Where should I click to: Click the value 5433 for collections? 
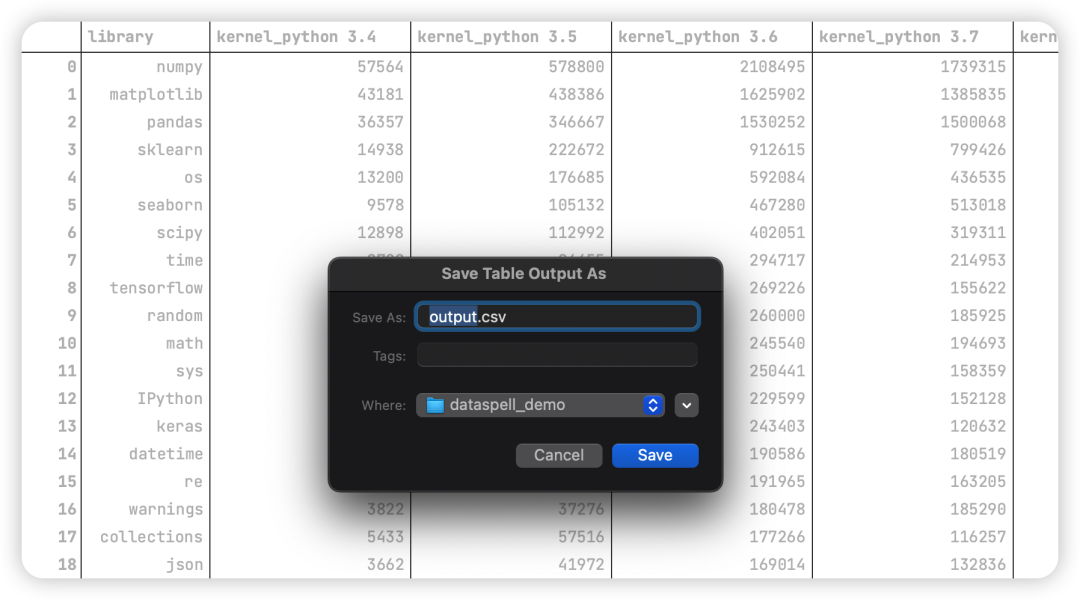[385, 537]
